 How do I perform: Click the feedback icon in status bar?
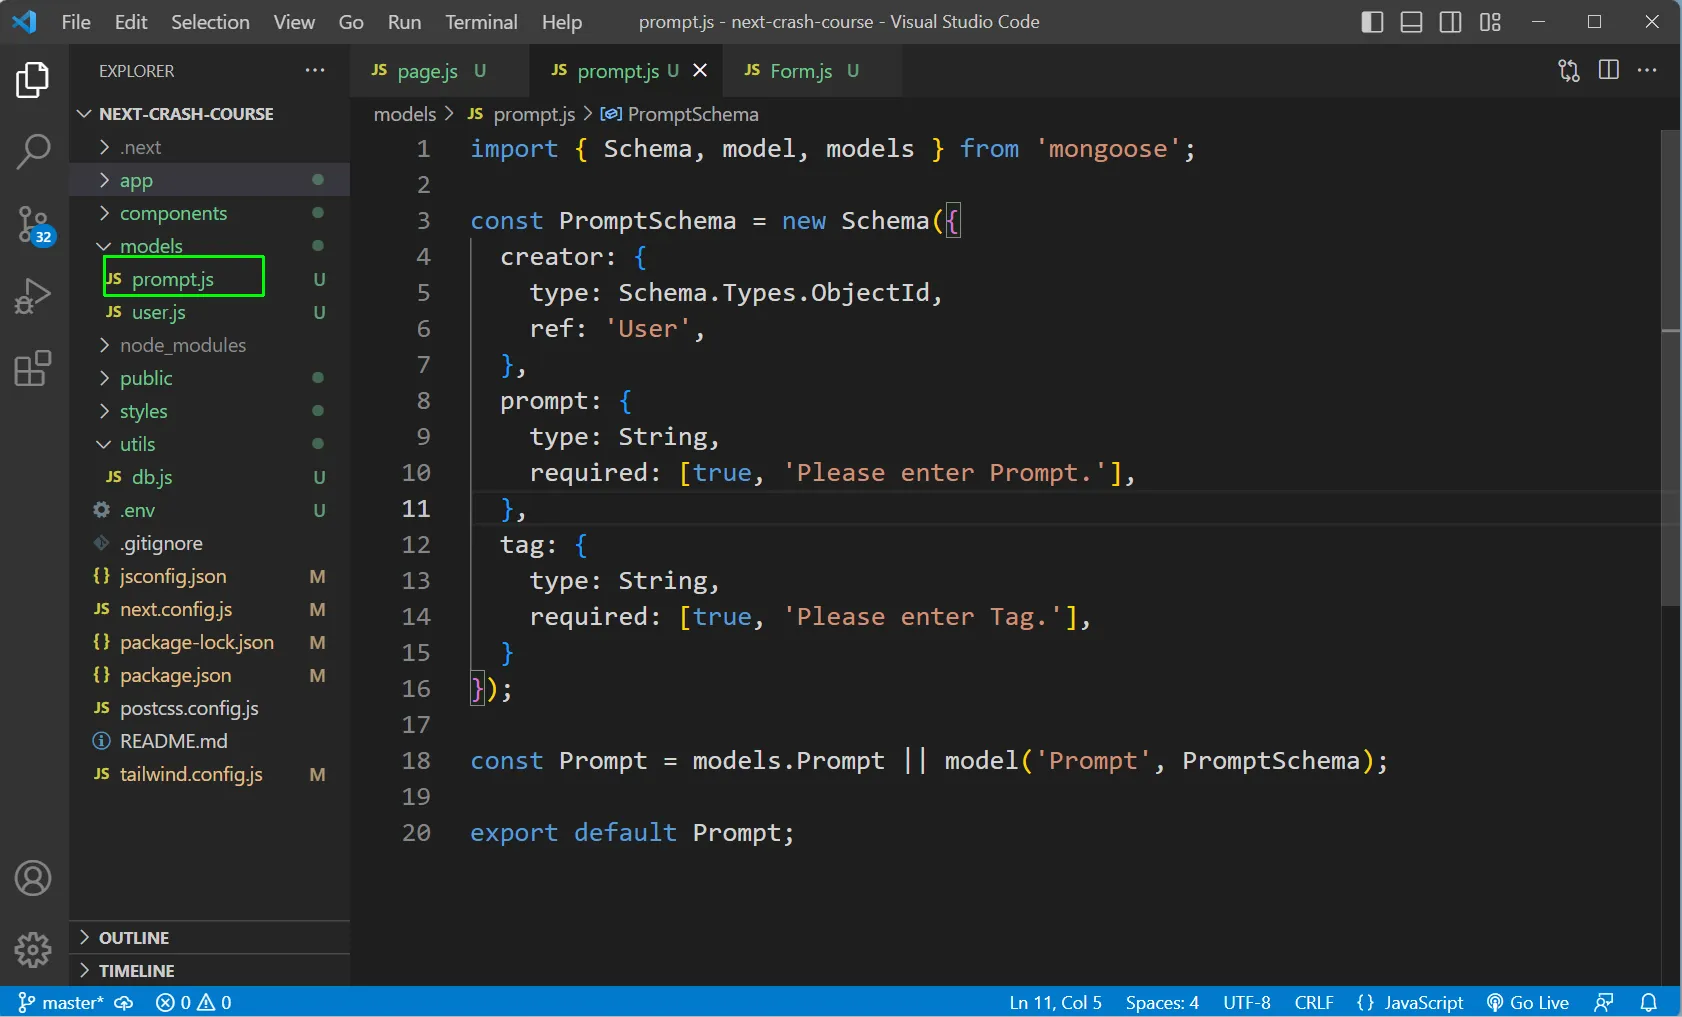pos(1604,1002)
